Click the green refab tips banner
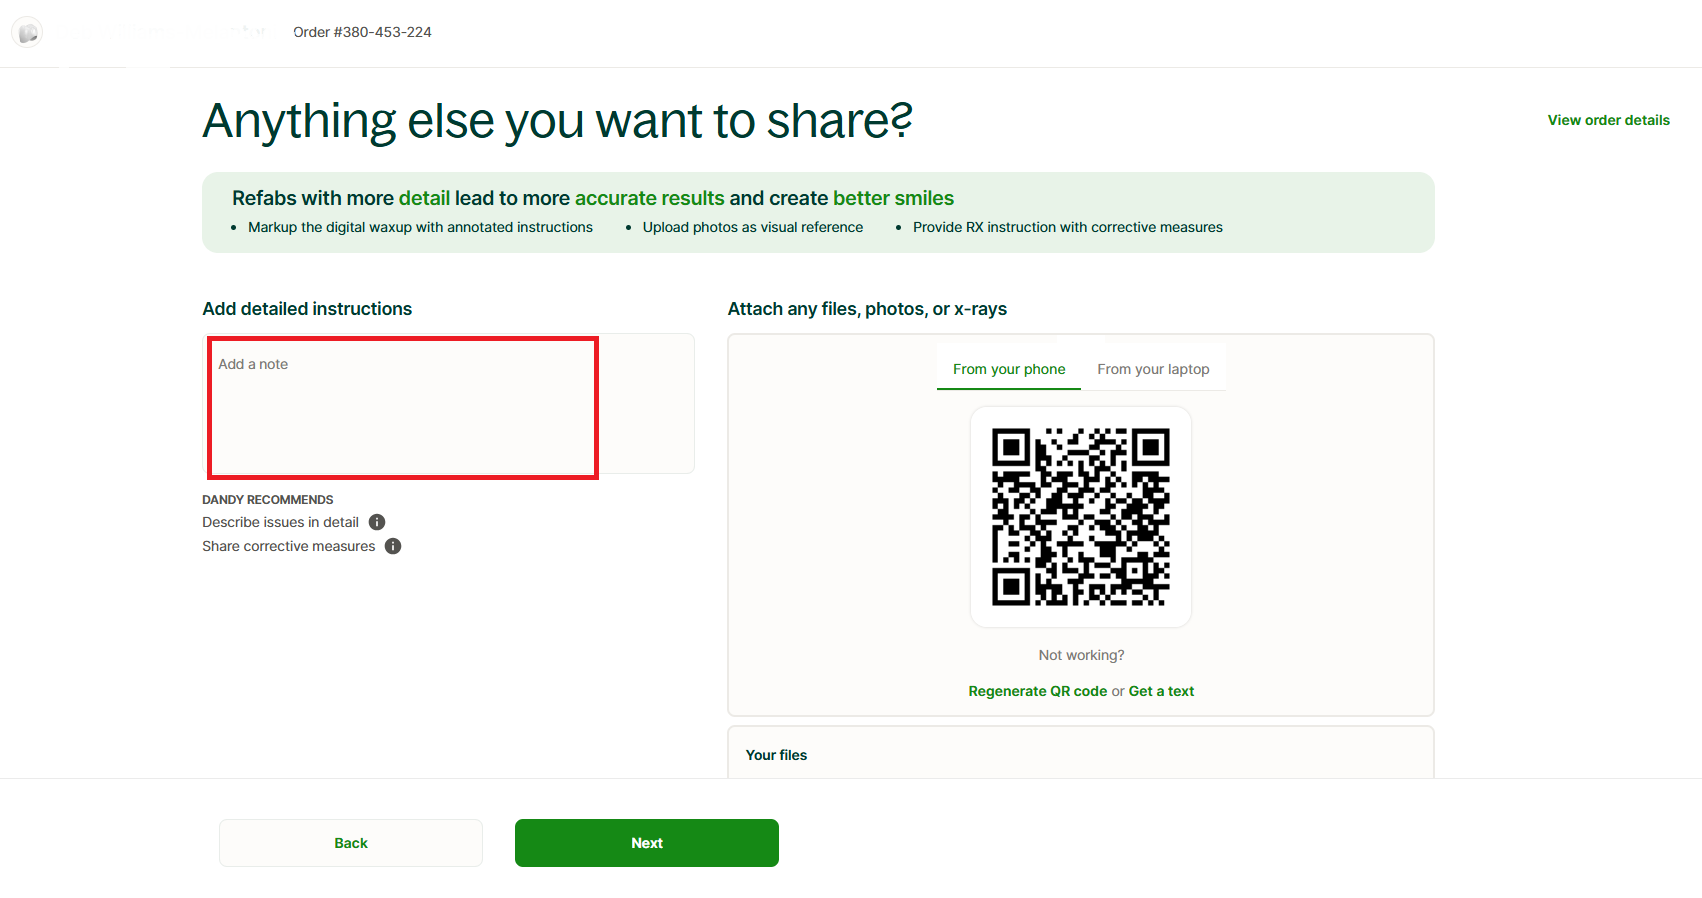1702x898 pixels. tap(817, 212)
